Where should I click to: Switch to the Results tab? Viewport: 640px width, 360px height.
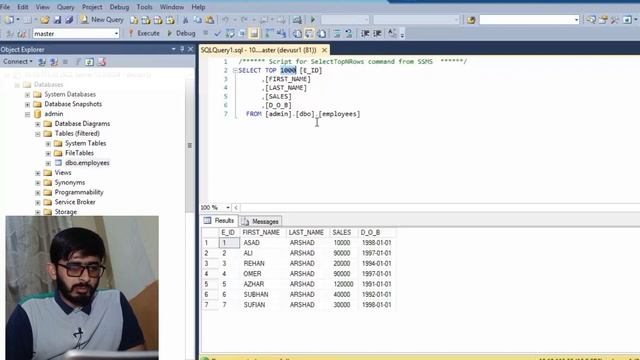220,221
